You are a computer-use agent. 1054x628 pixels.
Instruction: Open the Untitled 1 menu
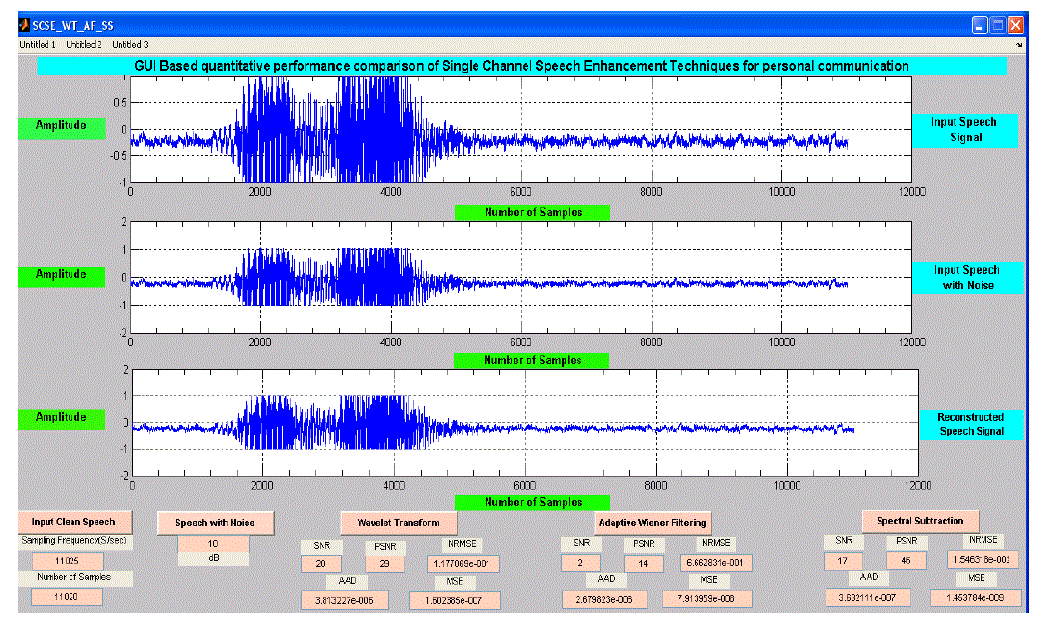coord(38,45)
